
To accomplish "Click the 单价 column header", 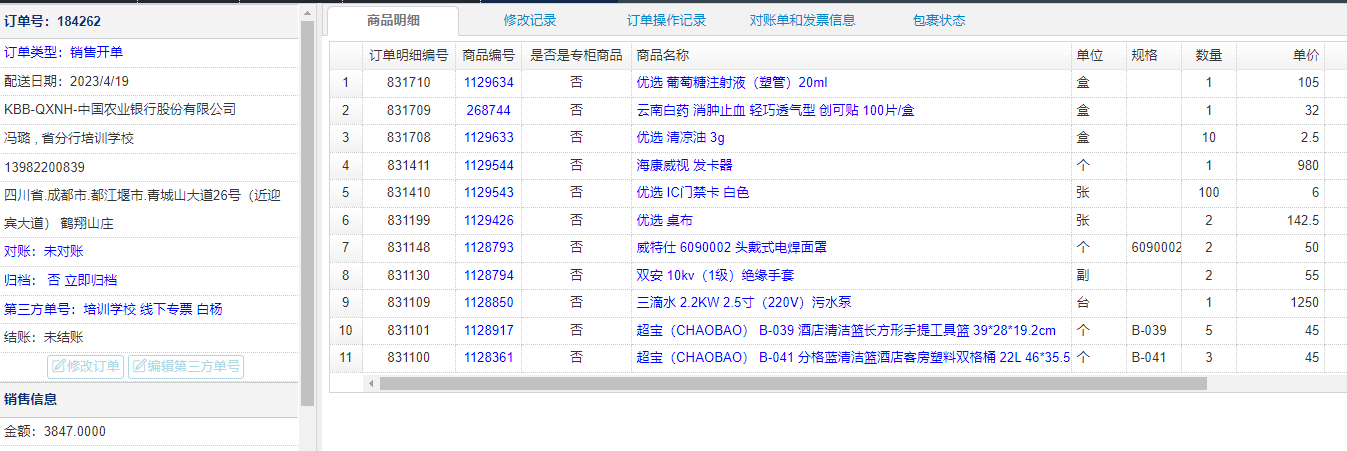I will pyautogui.click(x=1280, y=55).
